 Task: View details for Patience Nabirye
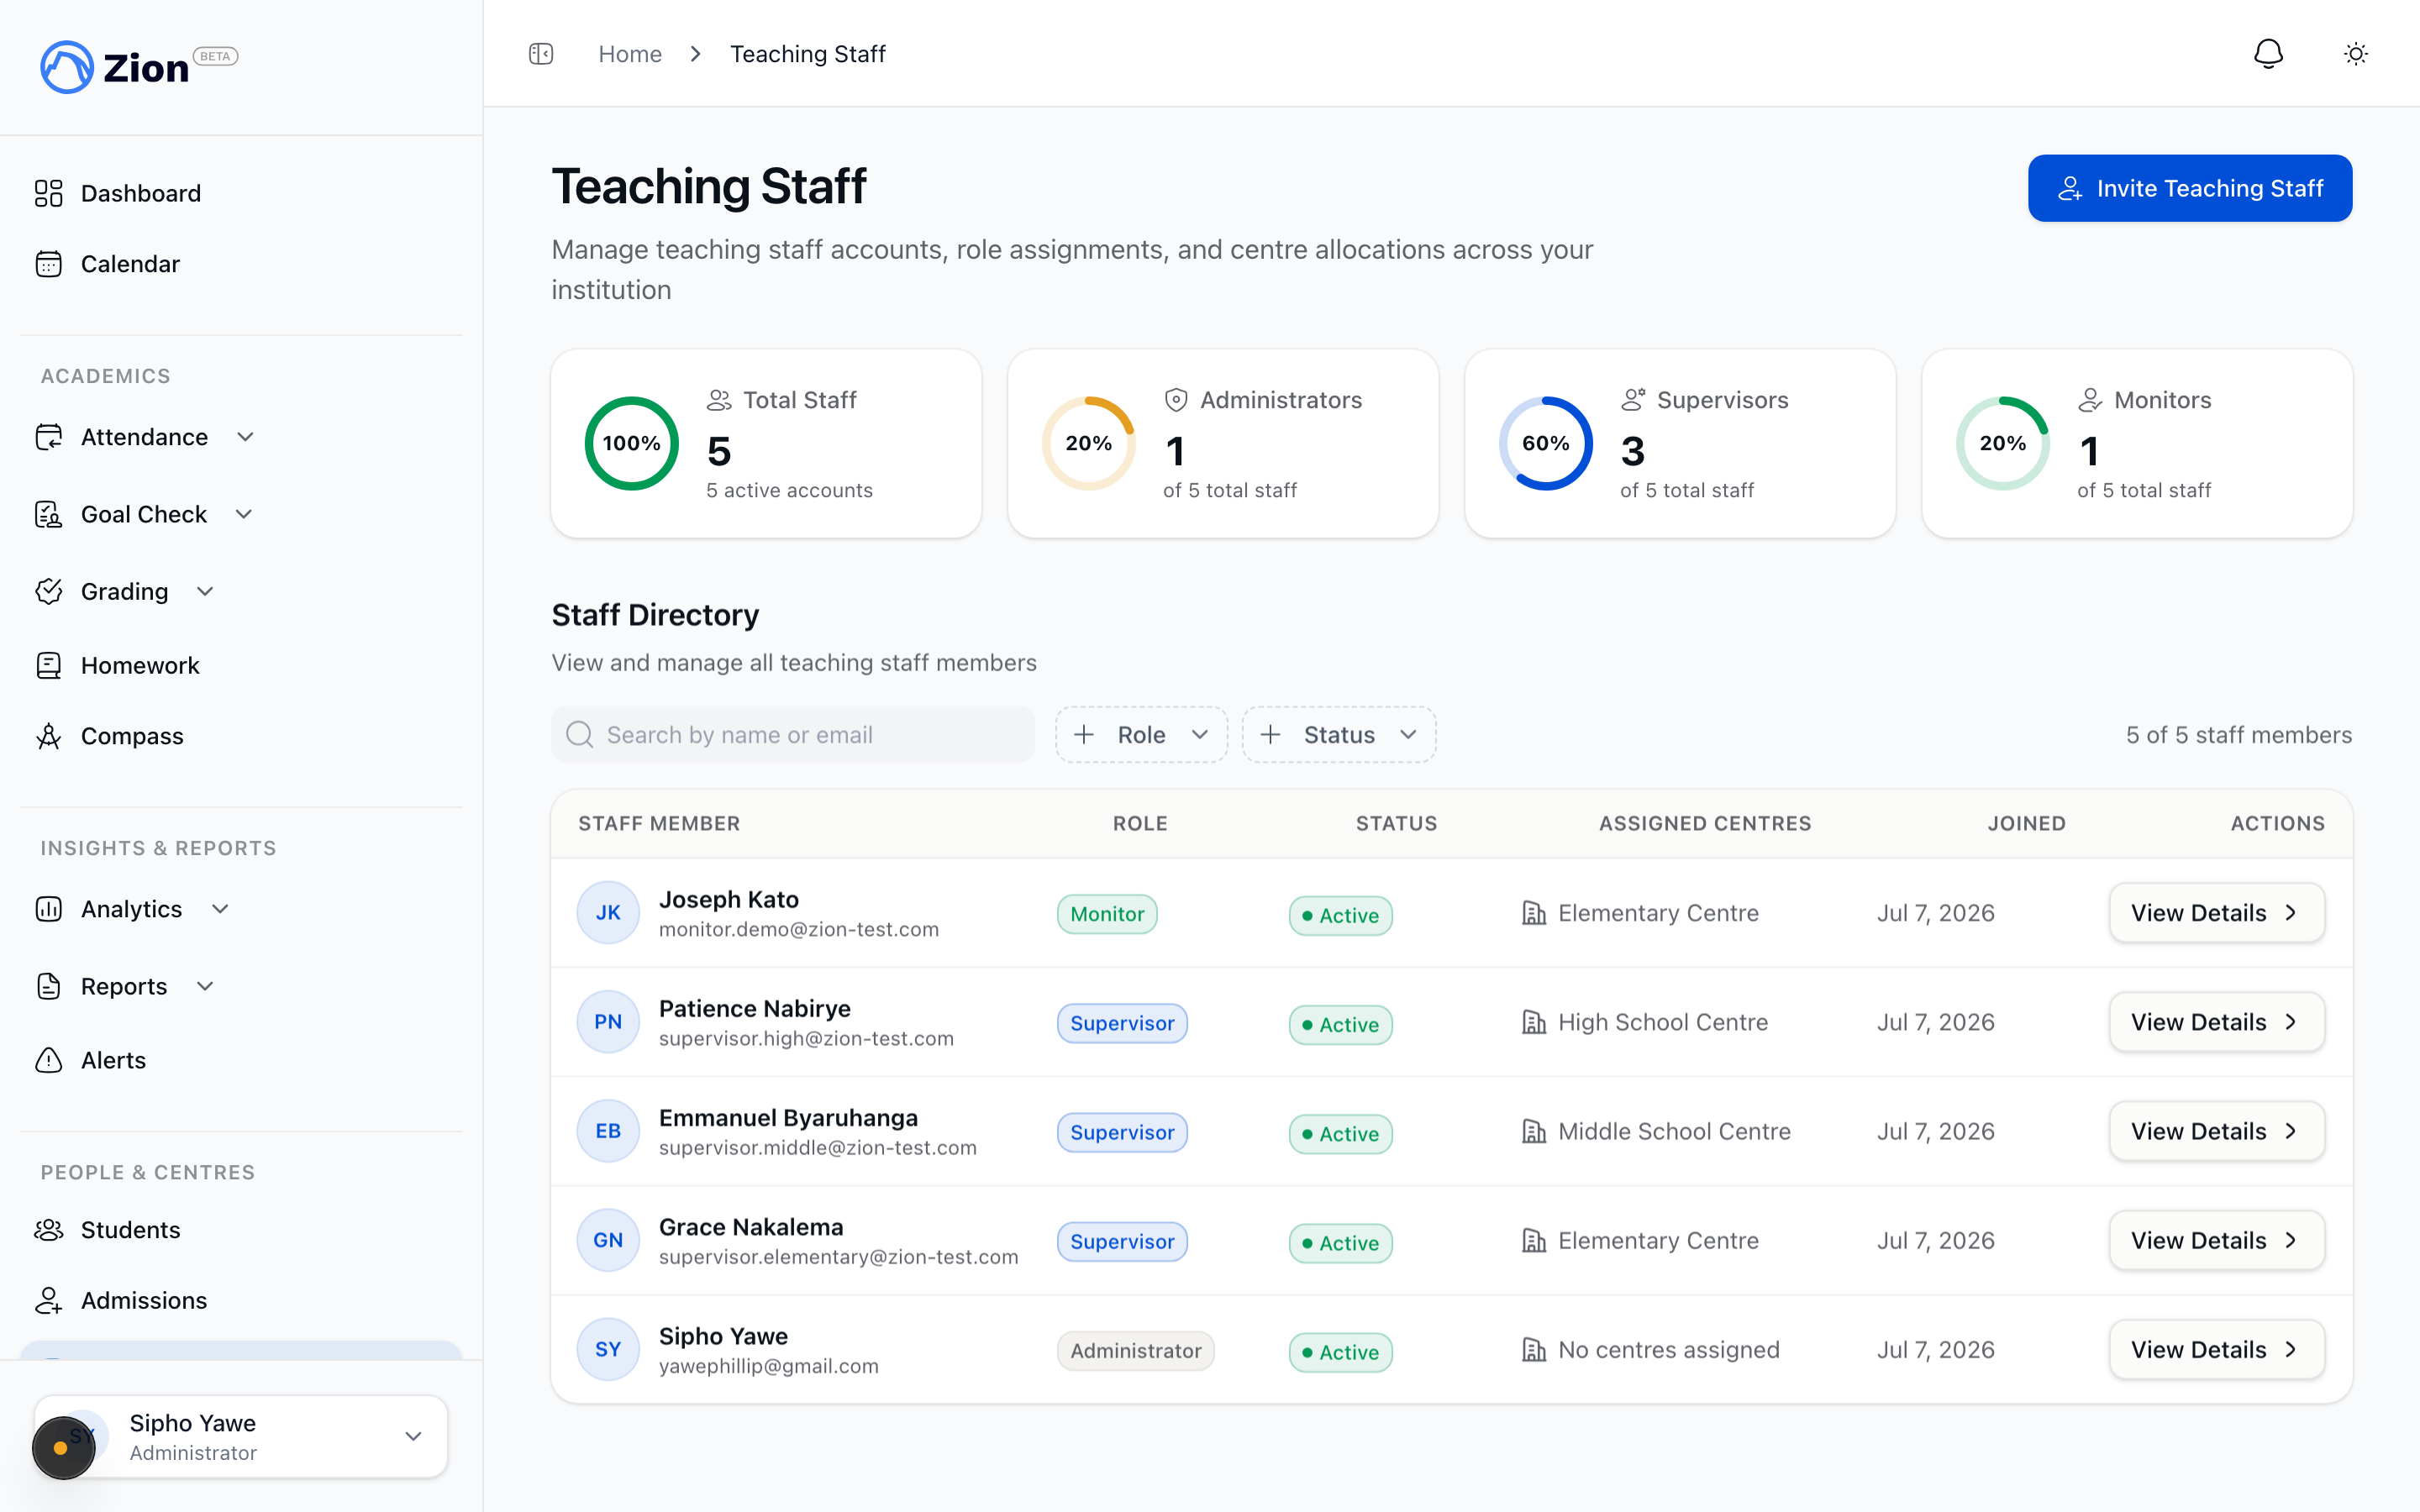(x=2216, y=1022)
